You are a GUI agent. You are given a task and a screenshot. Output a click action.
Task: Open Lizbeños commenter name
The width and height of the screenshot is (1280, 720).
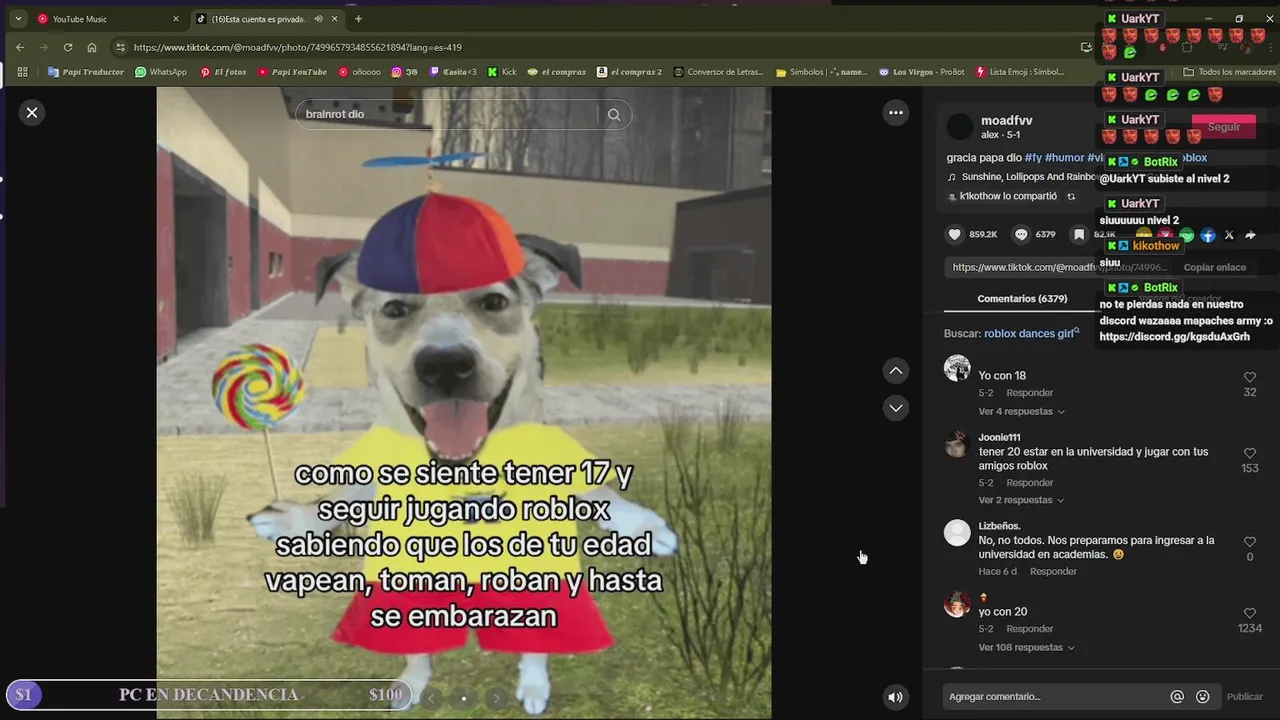[x=999, y=526]
